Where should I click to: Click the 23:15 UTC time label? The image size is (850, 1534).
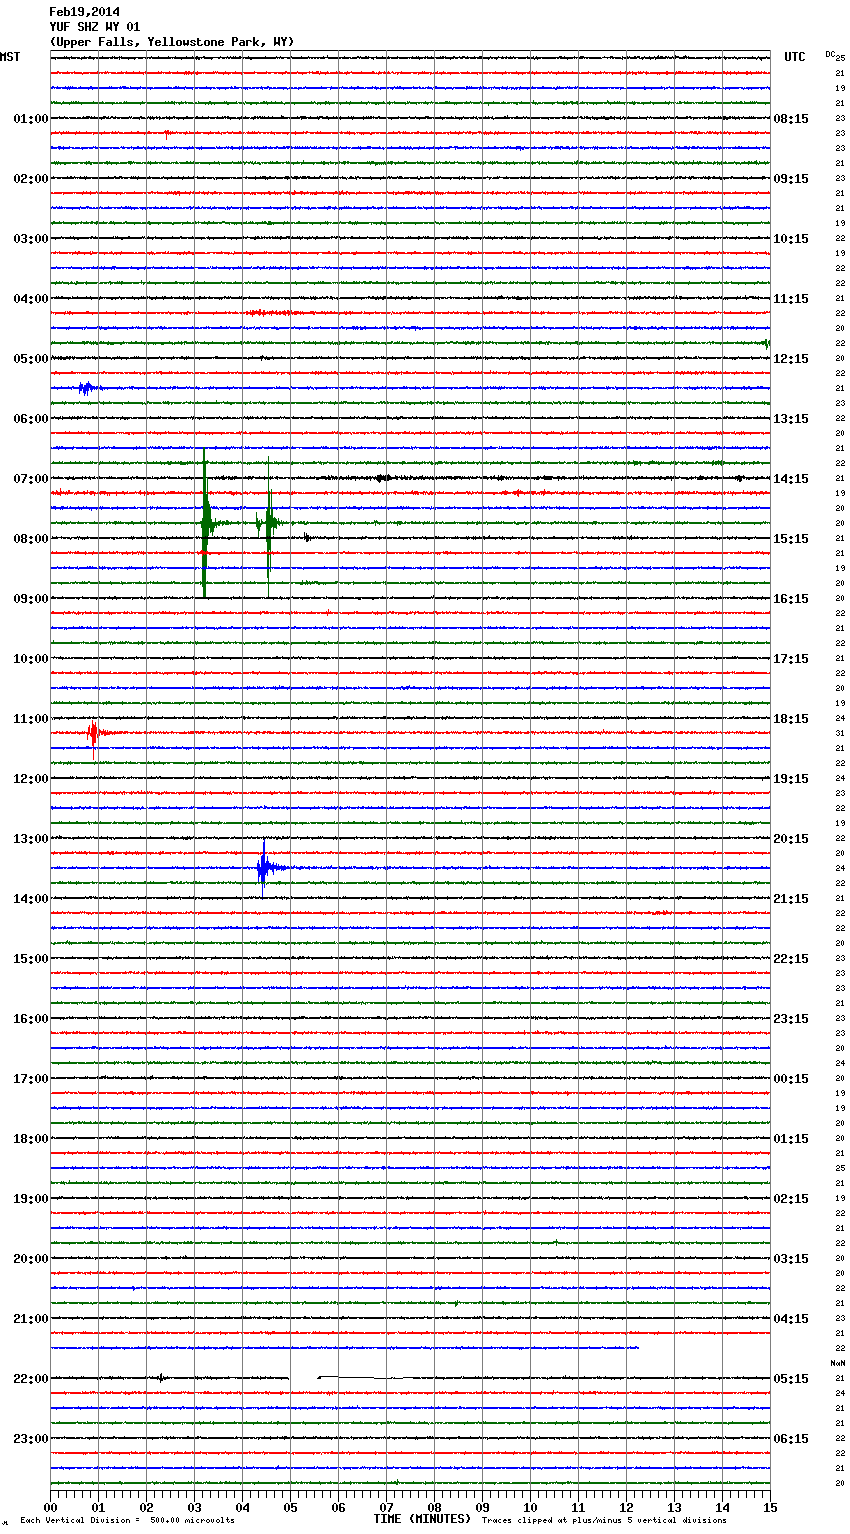click(791, 1019)
